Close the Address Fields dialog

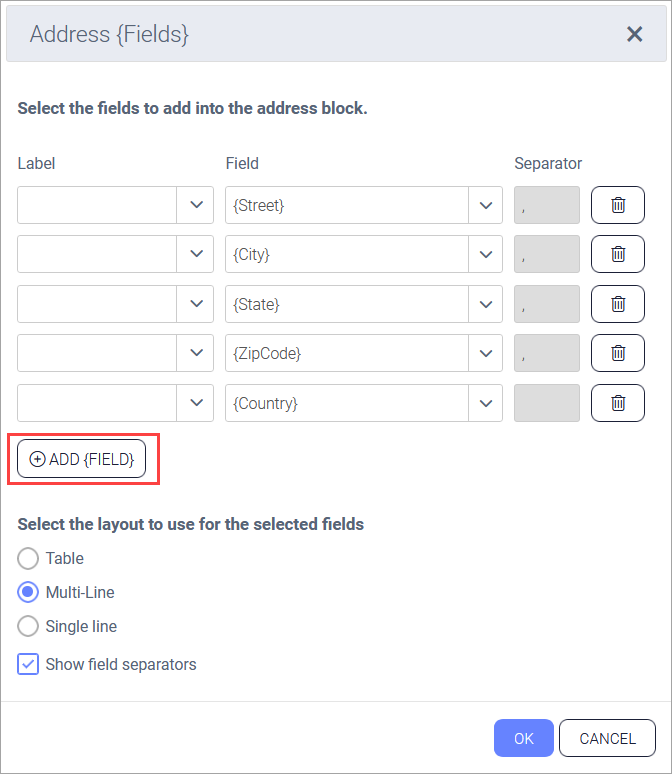point(634,34)
